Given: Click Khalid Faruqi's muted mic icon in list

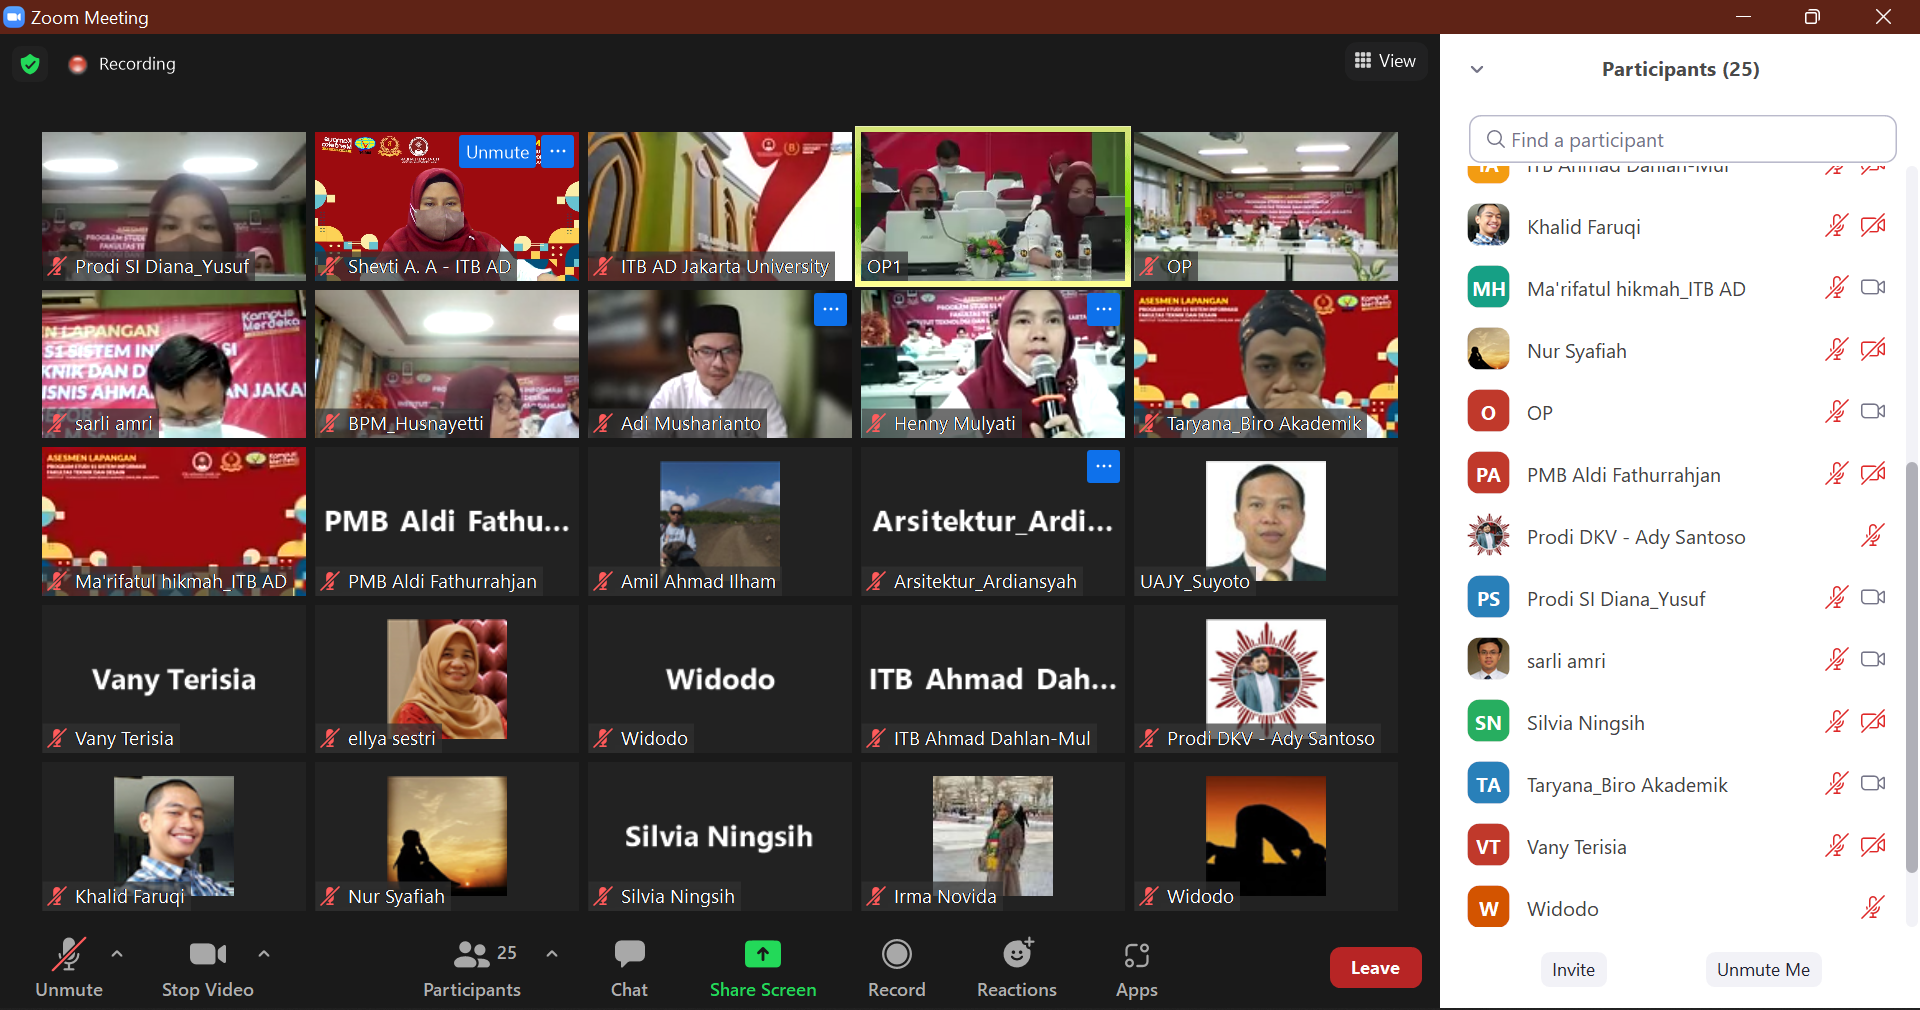Looking at the screenshot, I should (x=1835, y=226).
